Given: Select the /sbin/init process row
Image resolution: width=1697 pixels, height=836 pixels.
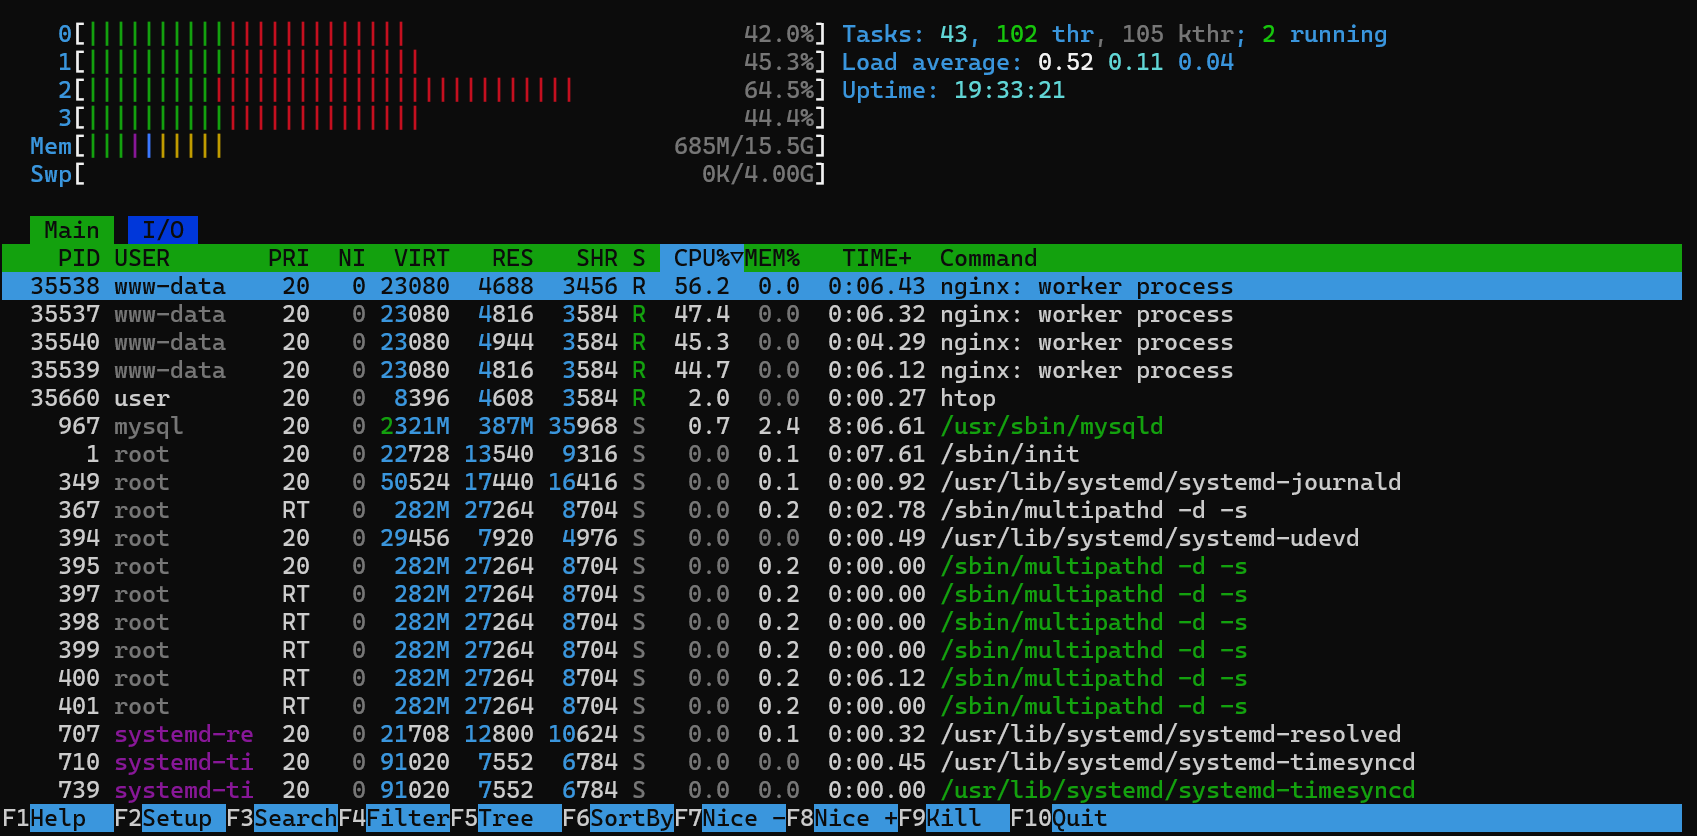Looking at the screenshot, I should tap(842, 454).
